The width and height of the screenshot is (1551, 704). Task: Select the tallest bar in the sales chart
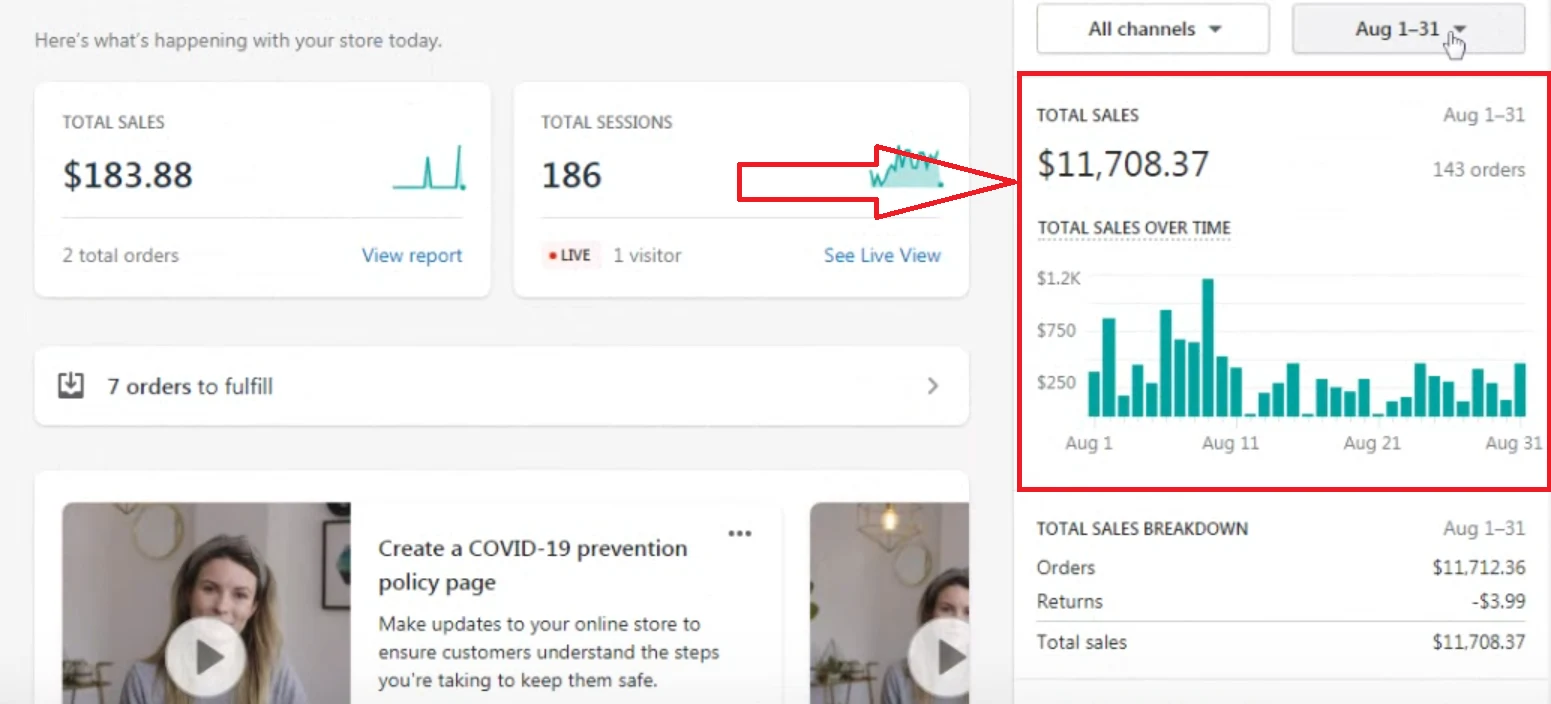coord(1207,347)
